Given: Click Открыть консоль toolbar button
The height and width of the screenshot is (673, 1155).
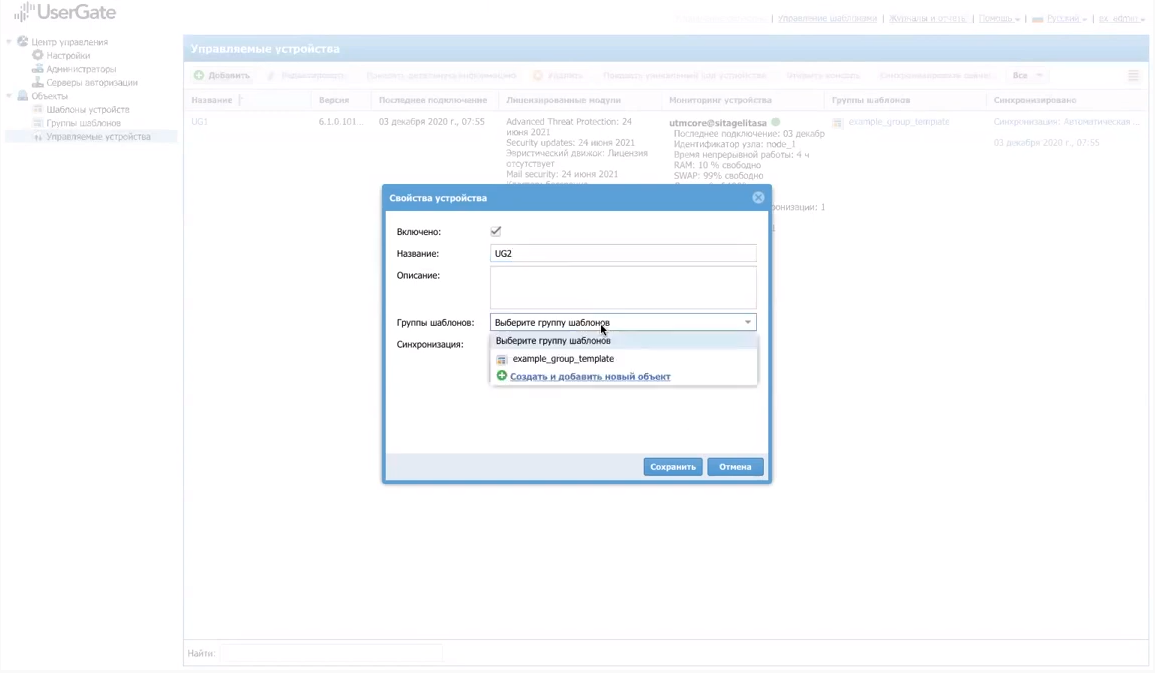Looking at the screenshot, I should pos(823,75).
